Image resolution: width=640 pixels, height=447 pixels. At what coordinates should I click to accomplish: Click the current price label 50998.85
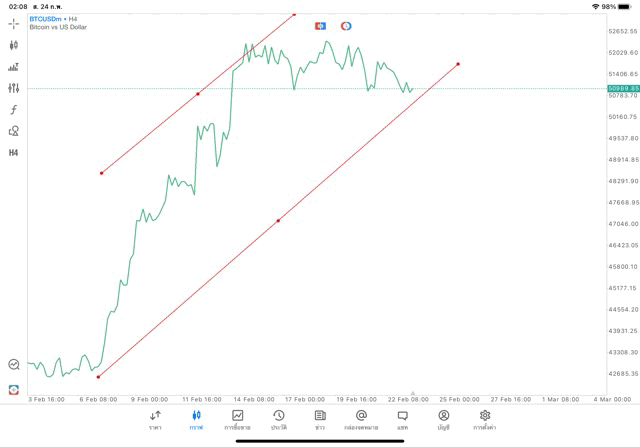click(623, 89)
